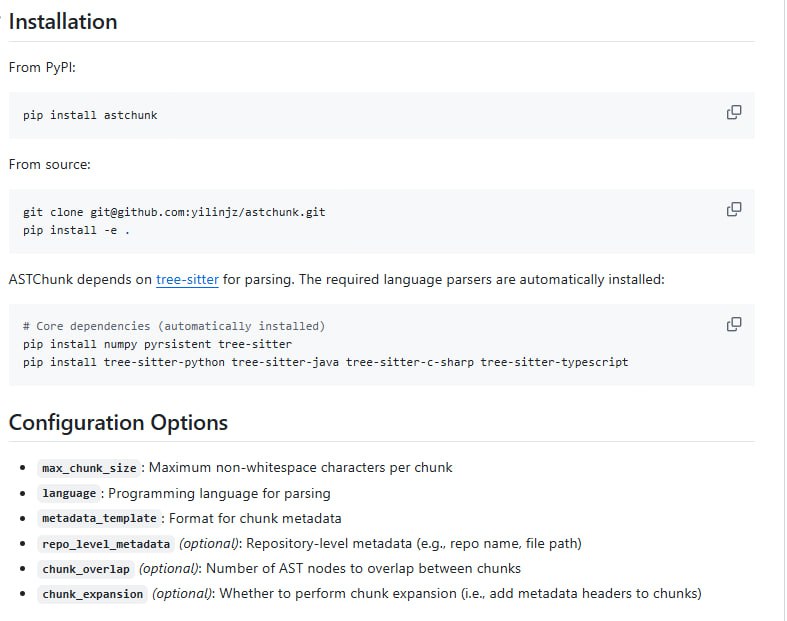
Task: Open the tree-sitter link
Action: tap(187, 280)
